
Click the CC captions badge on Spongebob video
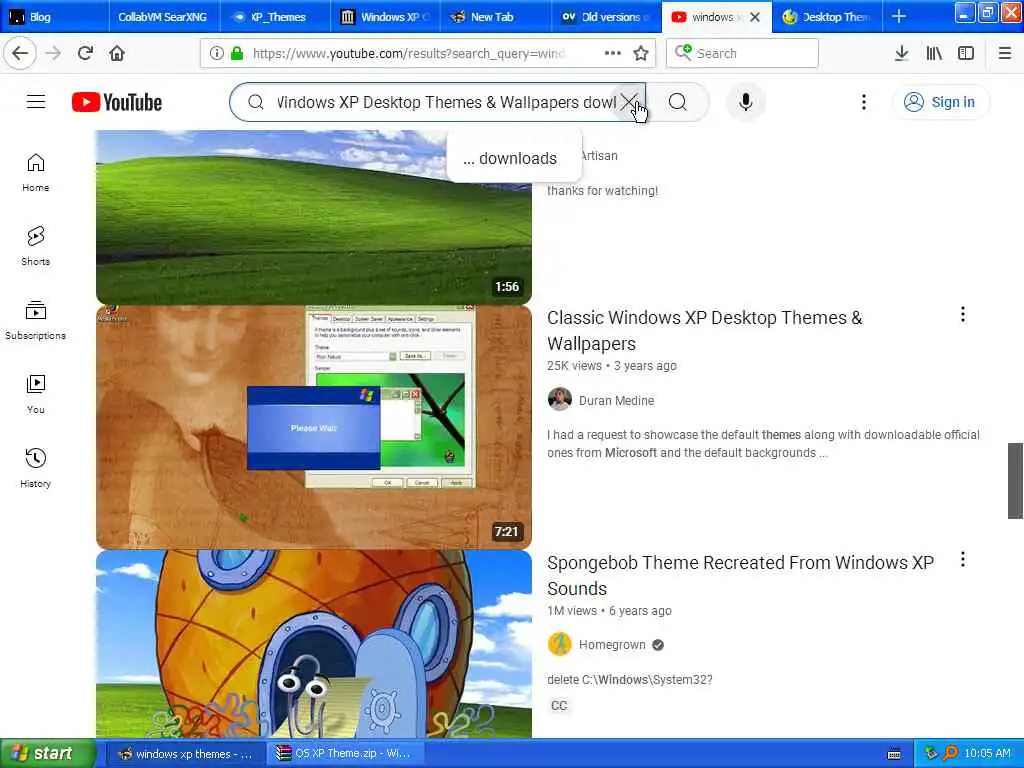point(559,705)
